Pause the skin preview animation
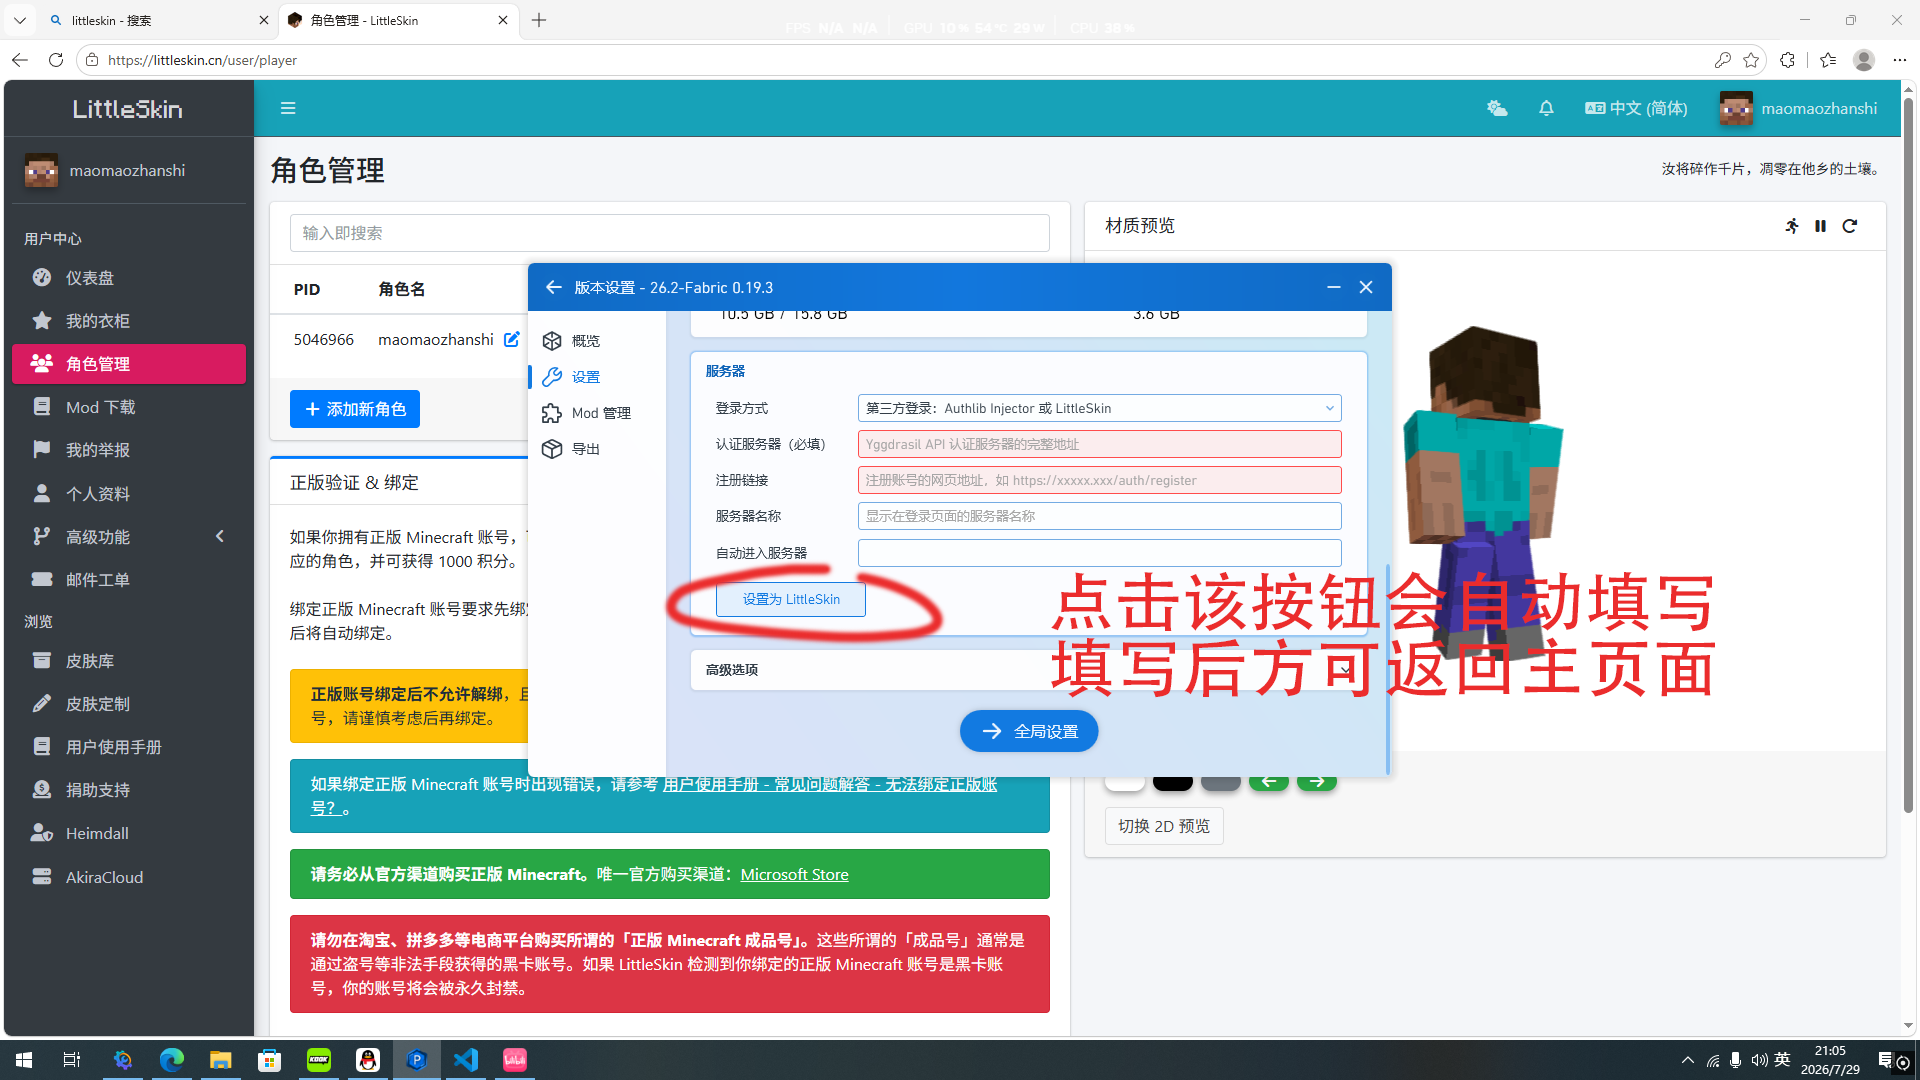Screen dimensions: 1920x1080 click(1821, 226)
